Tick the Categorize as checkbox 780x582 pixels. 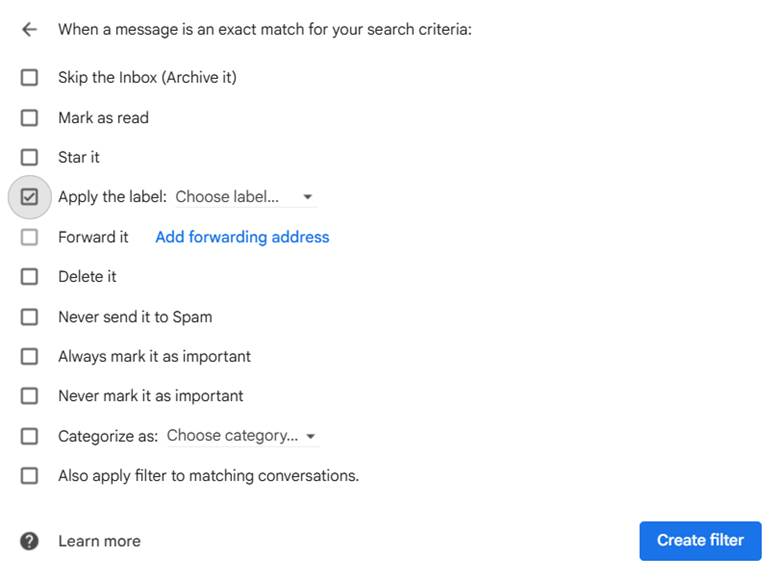pyautogui.click(x=29, y=436)
